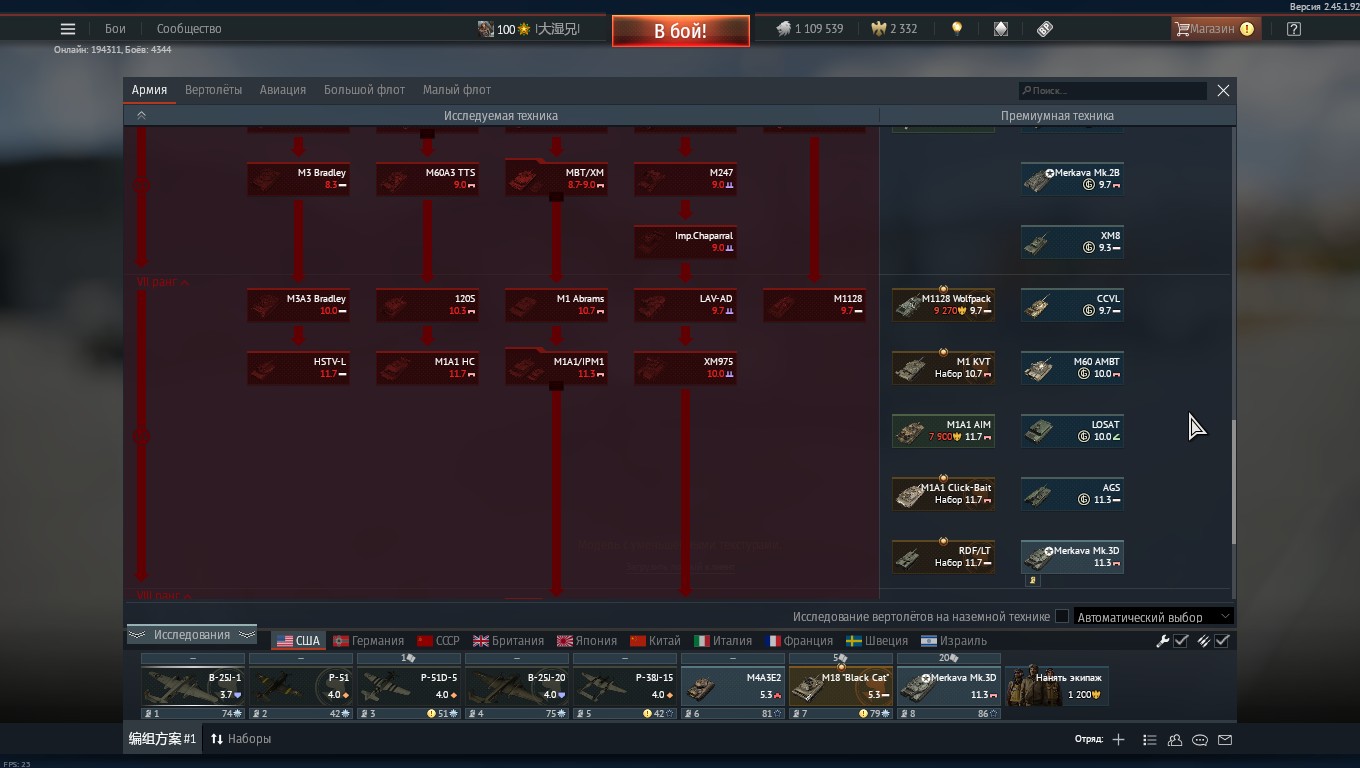Select the Merkava Mk.3D crew slot
The image size is (1360, 768).
(949, 686)
